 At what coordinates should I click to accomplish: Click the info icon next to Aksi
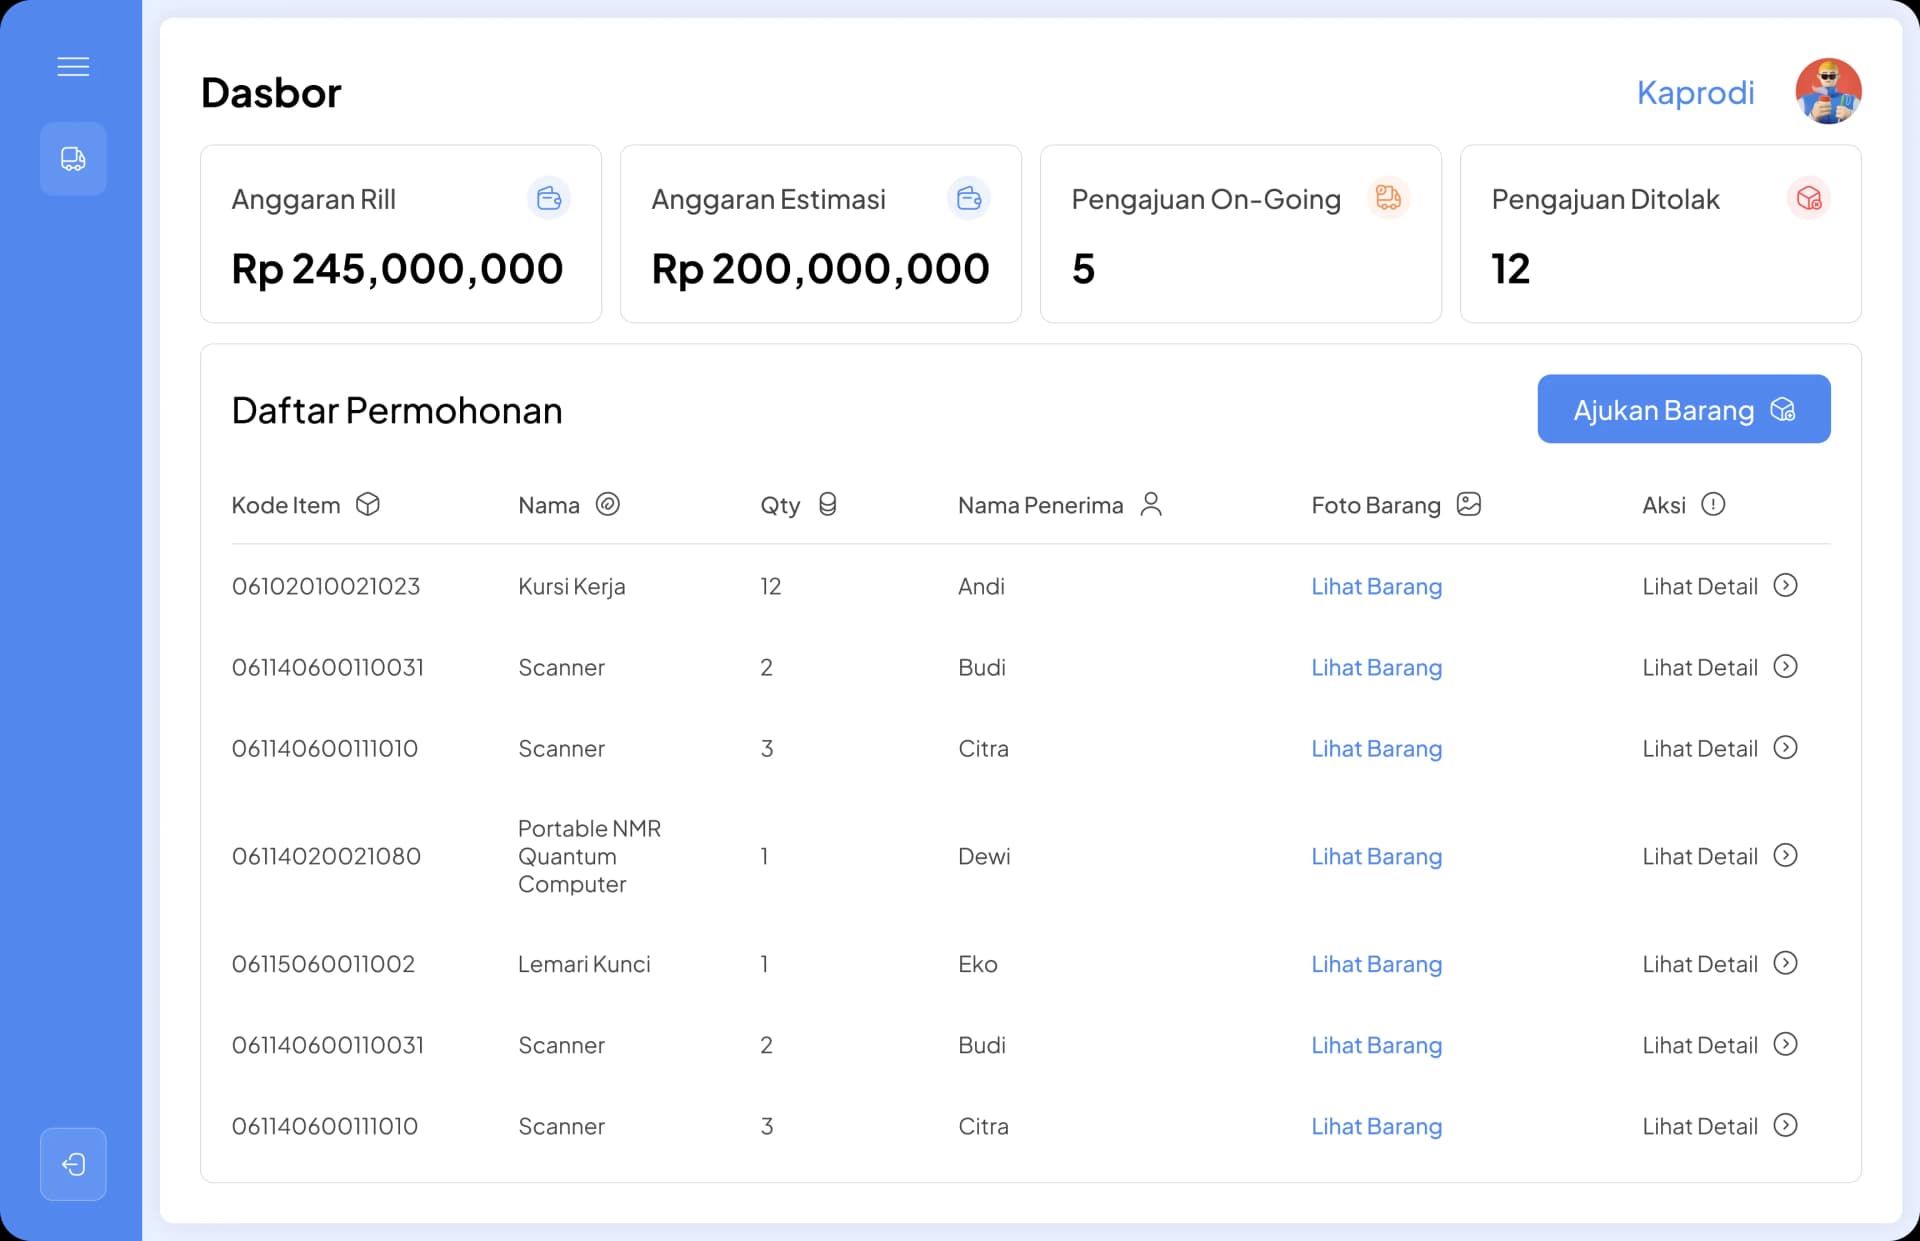(1713, 504)
